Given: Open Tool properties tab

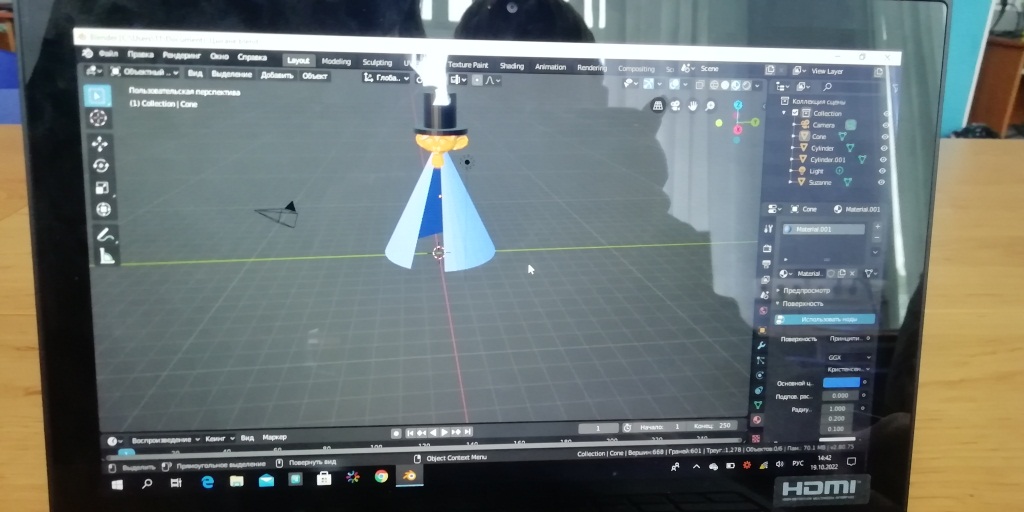Looking at the screenshot, I should 767,229.
